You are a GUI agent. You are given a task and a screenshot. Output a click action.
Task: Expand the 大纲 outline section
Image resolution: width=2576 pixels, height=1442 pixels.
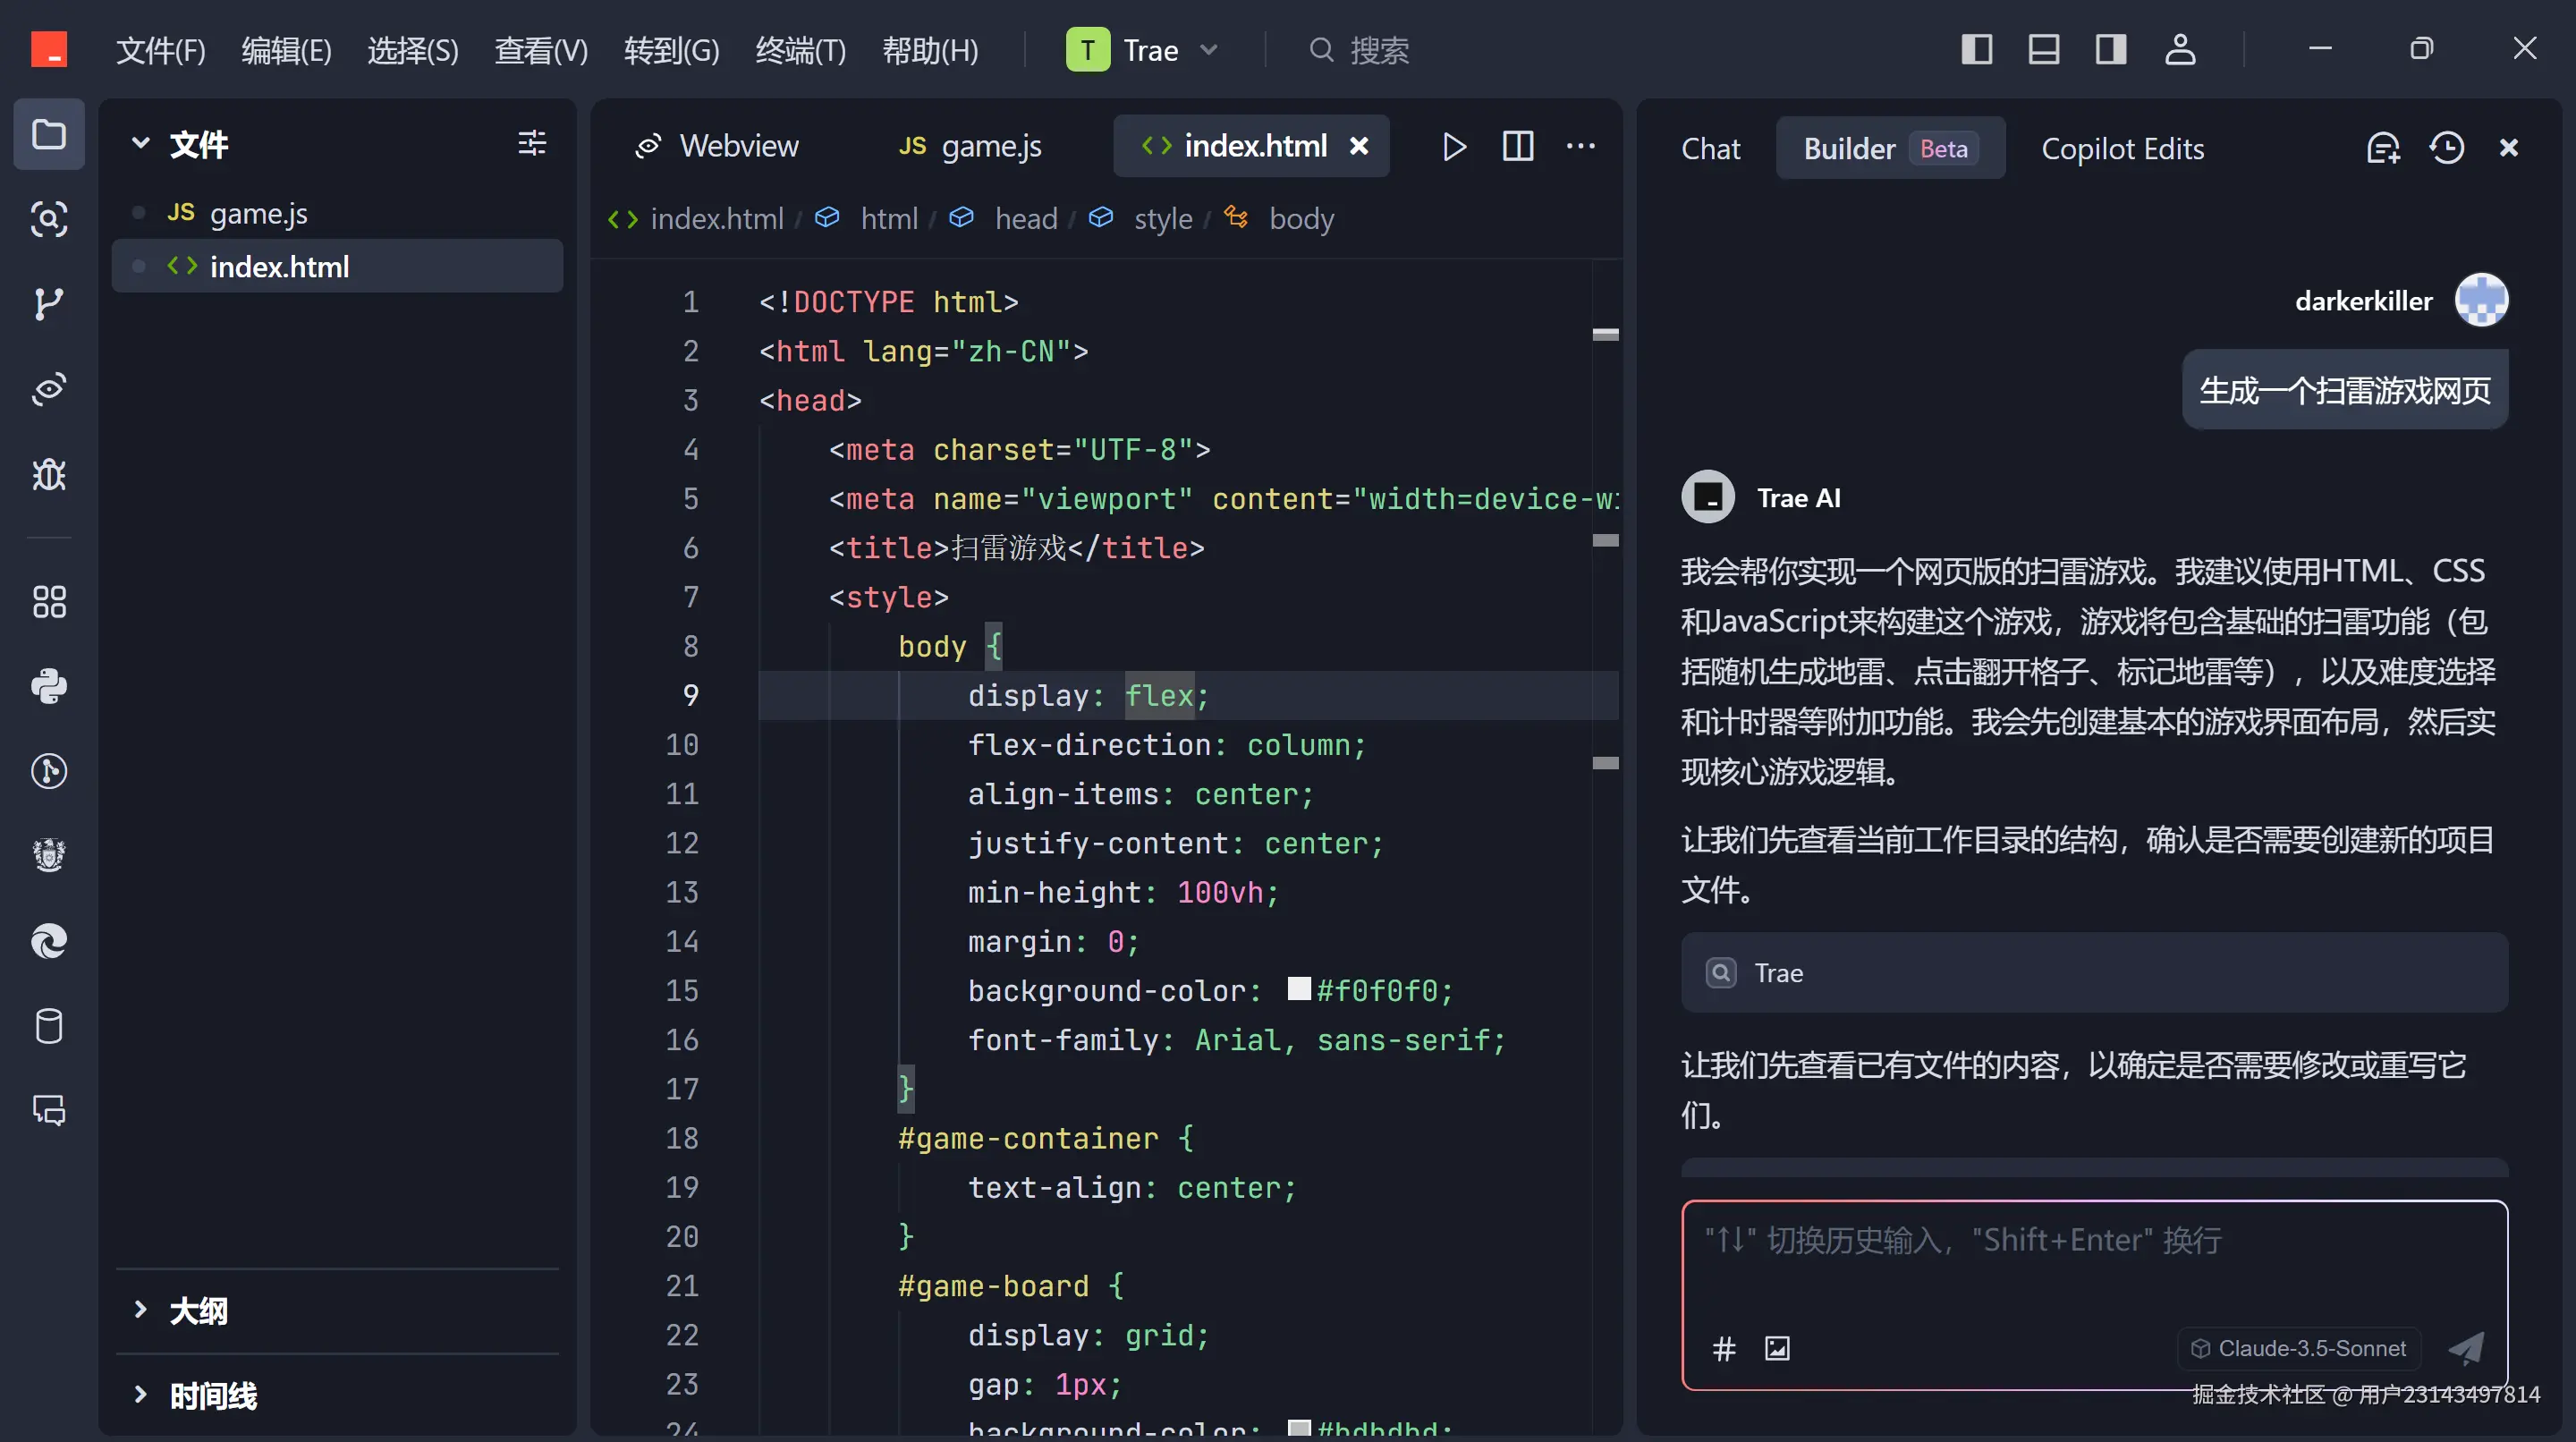(198, 1310)
